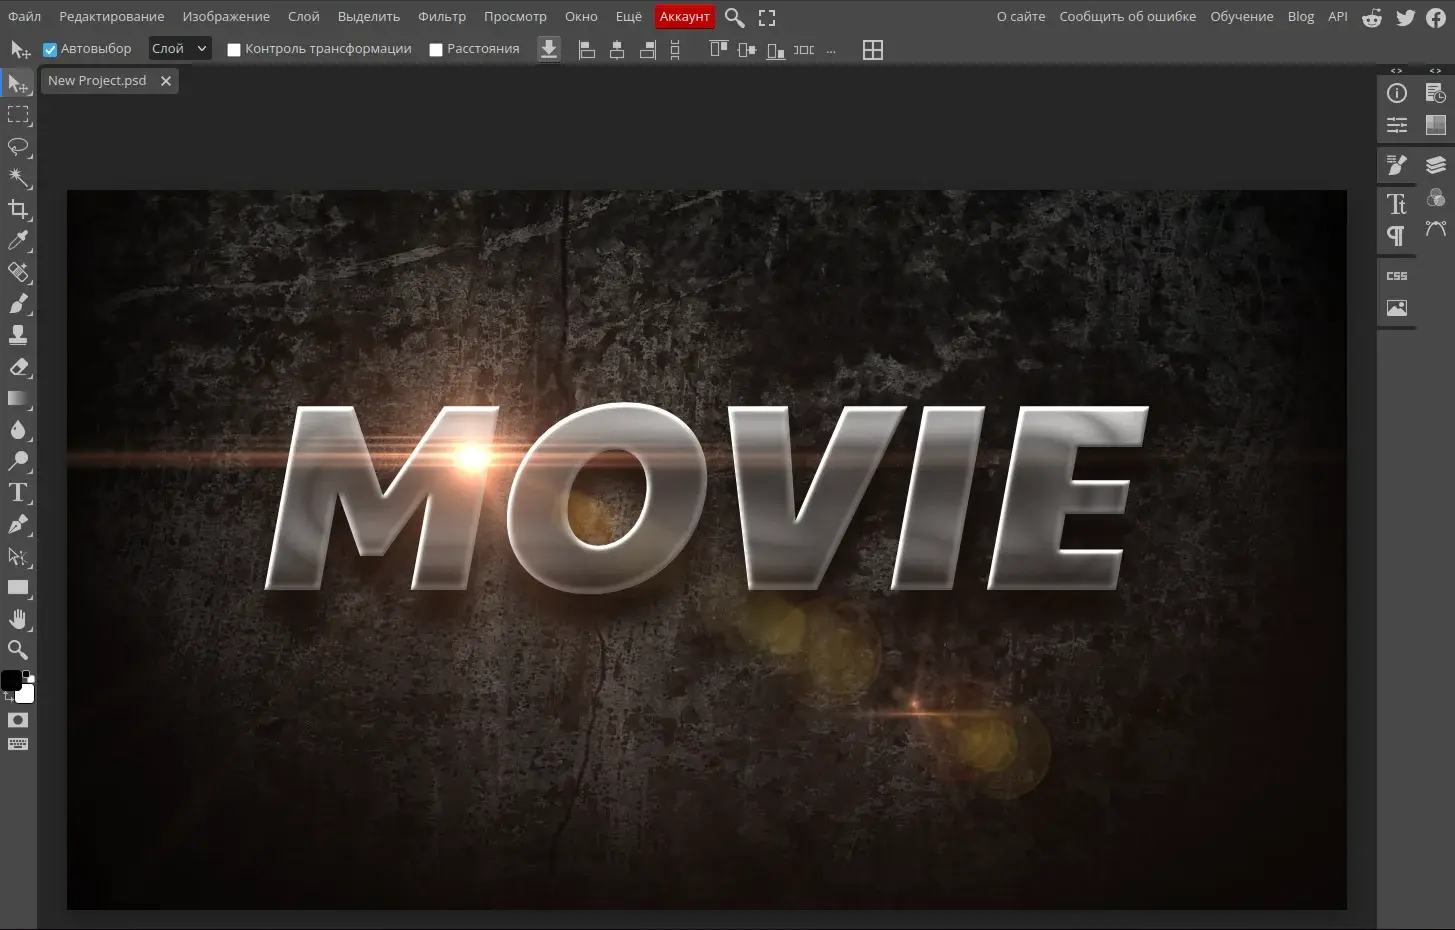Image resolution: width=1455 pixels, height=930 pixels.
Task: Enable Контроль трансформации checkbox
Action: click(x=234, y=50)
